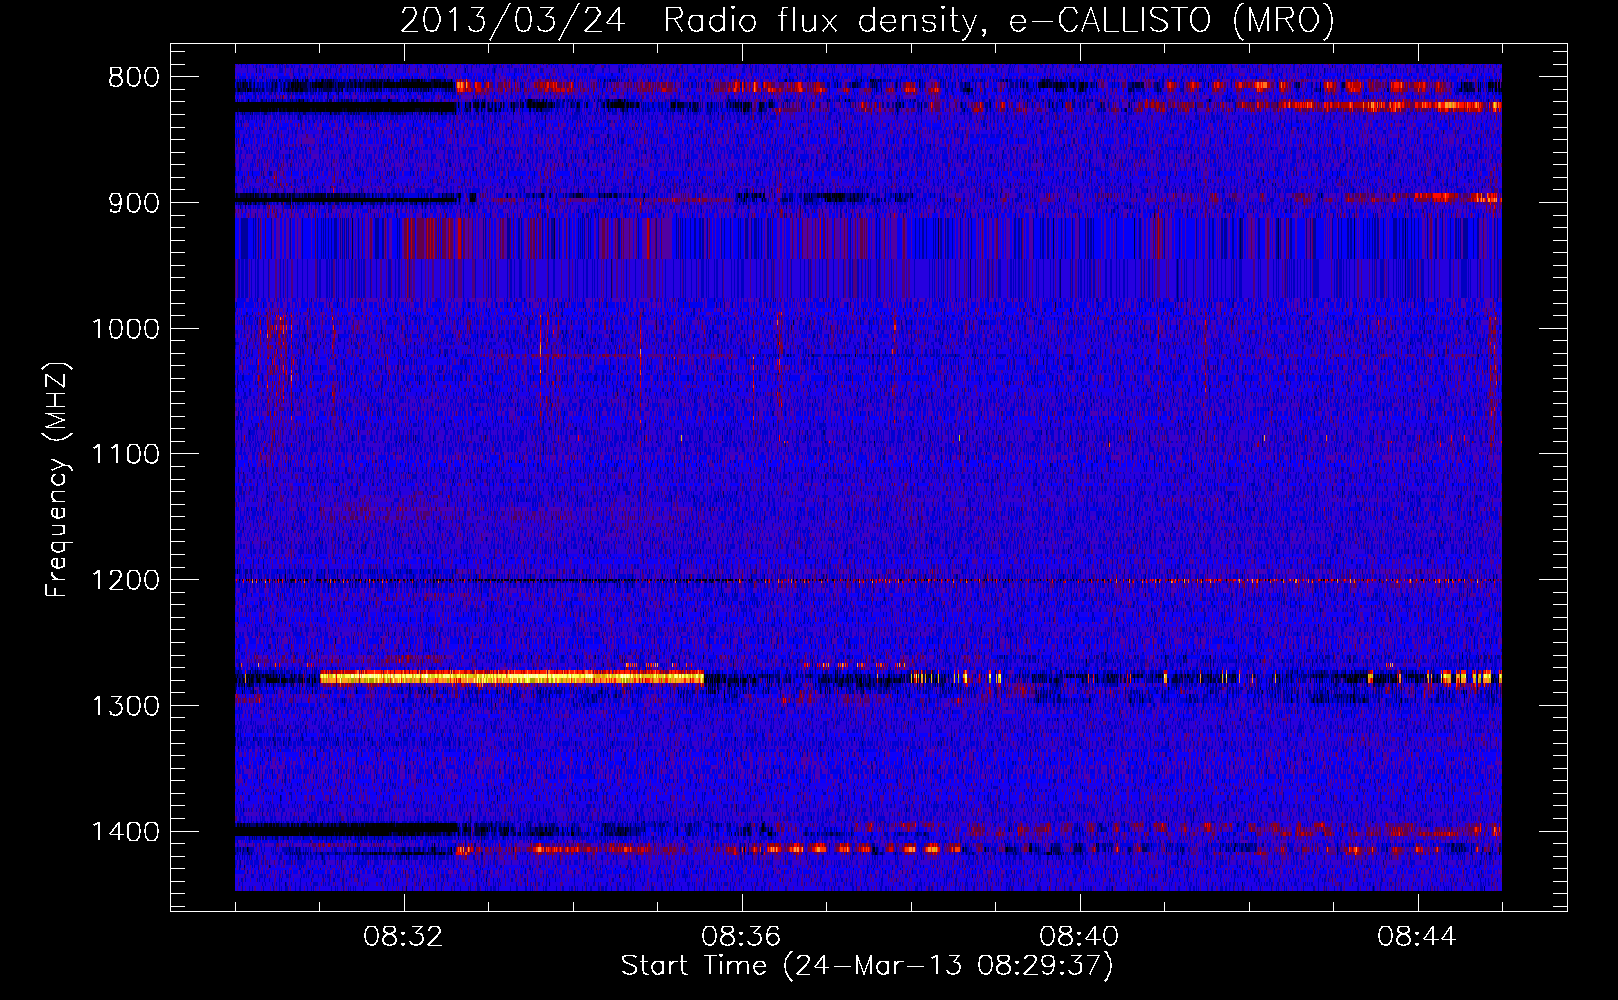Click the 1300 frequency tick label

pos(125,707)
